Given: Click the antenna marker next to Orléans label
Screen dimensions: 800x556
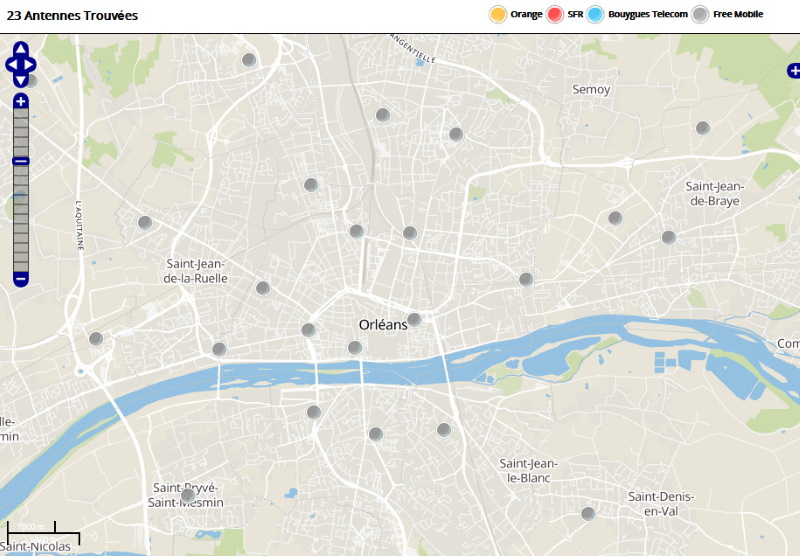Looking at the screenshot, I should [x=414, y=320].
